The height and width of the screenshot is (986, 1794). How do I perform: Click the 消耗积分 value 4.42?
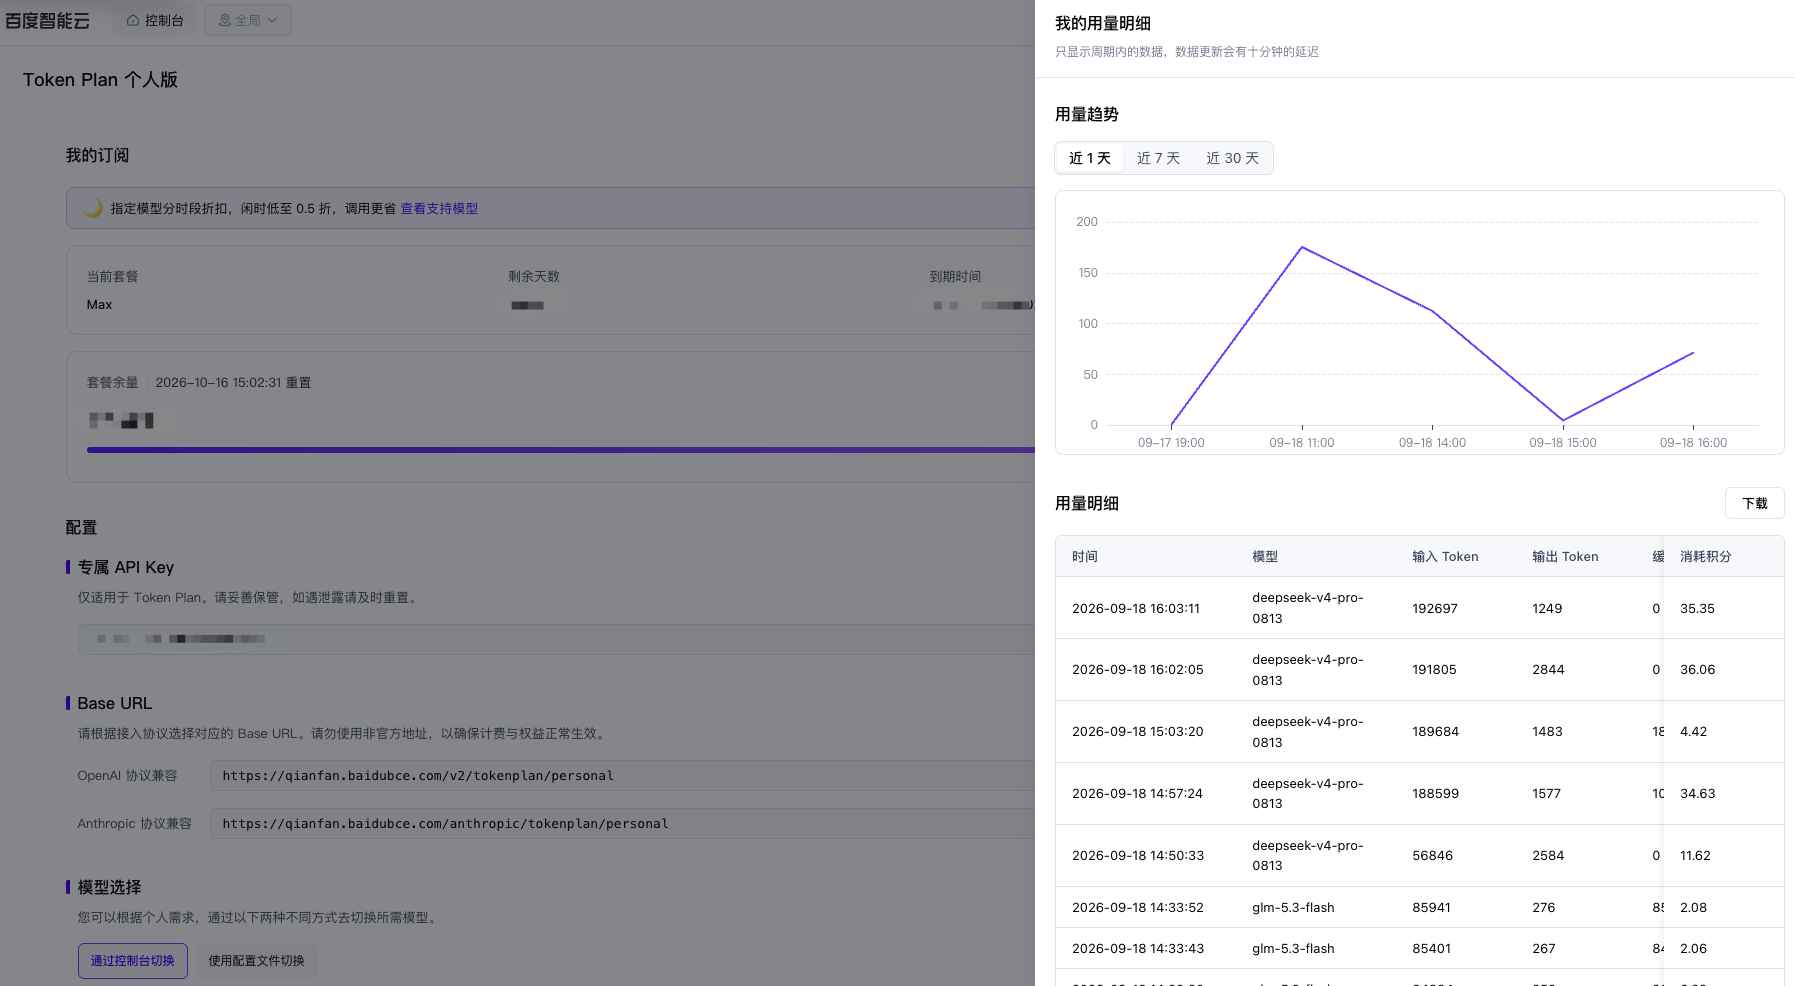pos(1694,732)
